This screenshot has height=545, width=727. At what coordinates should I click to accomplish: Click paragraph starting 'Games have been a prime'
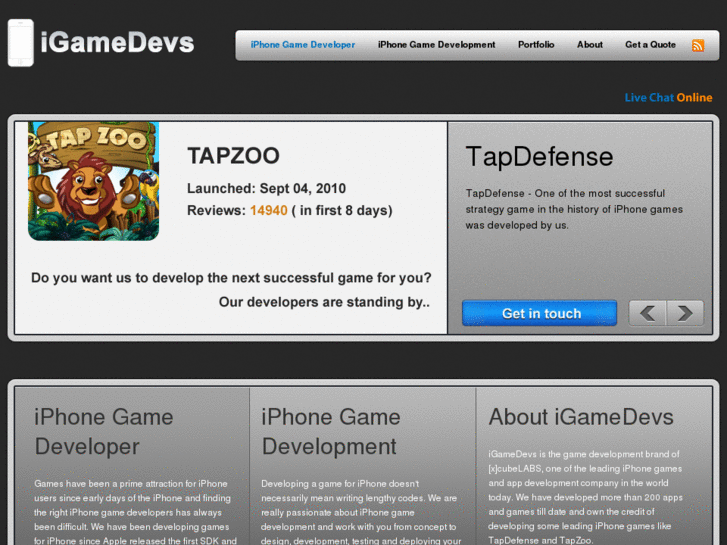[135, 512]
